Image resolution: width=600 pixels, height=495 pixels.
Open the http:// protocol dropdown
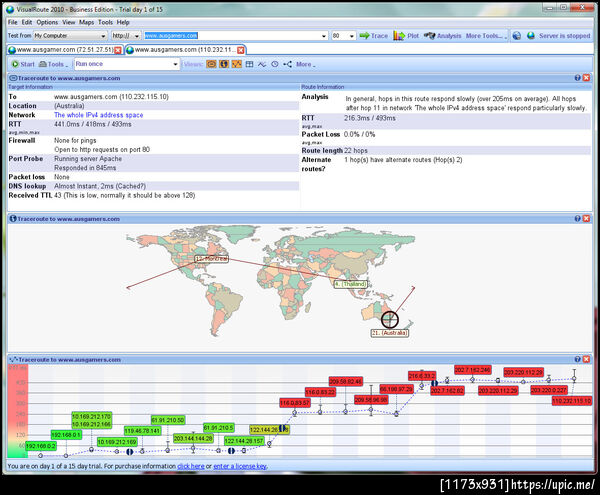tap(126, 36)
